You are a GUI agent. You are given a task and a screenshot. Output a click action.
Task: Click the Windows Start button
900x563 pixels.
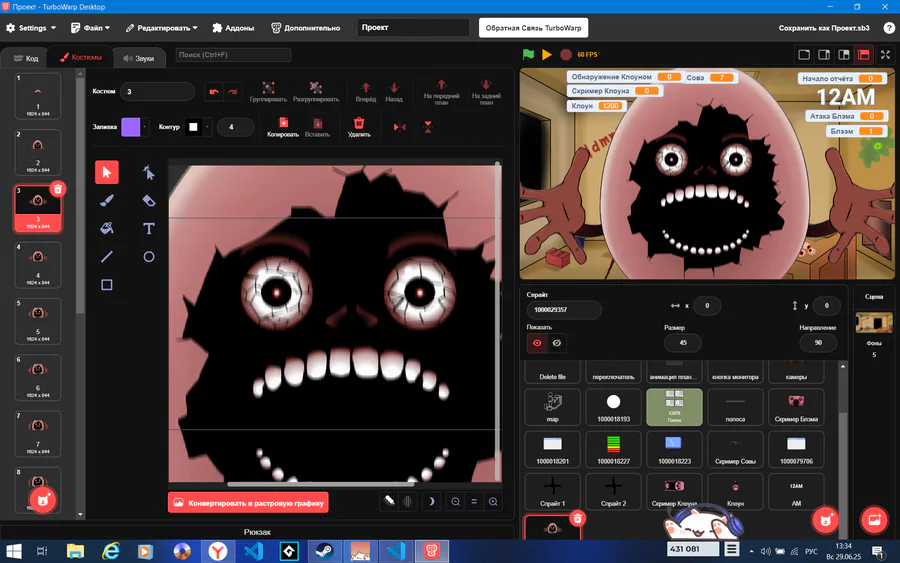[x=13, y=552]
